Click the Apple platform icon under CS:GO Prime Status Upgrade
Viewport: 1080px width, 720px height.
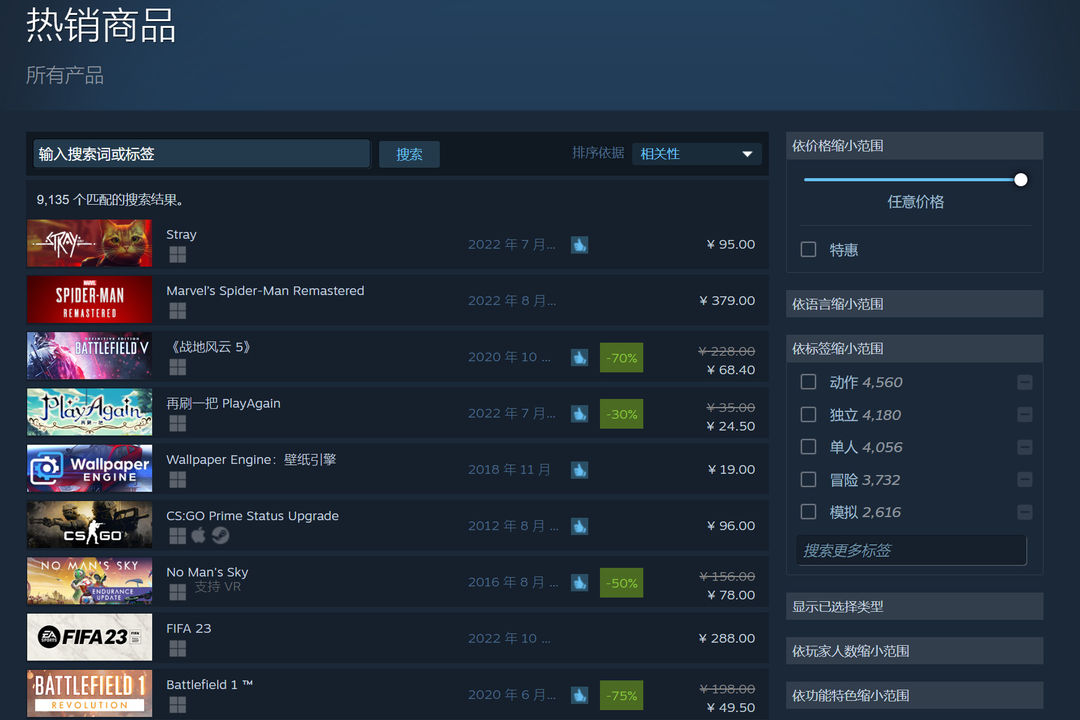198,535
